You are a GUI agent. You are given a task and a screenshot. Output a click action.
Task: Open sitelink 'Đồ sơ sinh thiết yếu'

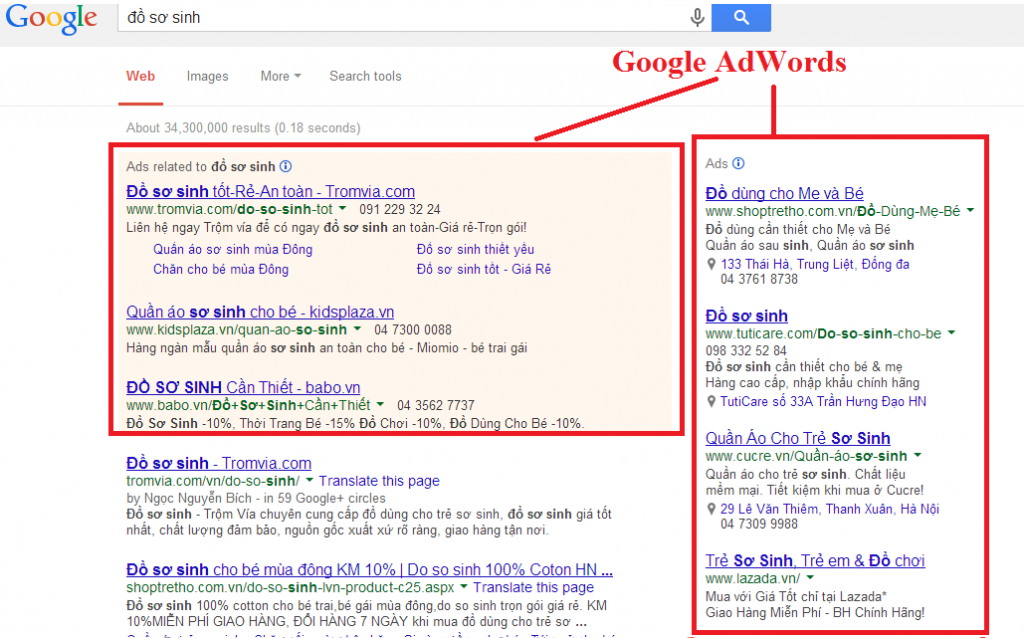475,249
